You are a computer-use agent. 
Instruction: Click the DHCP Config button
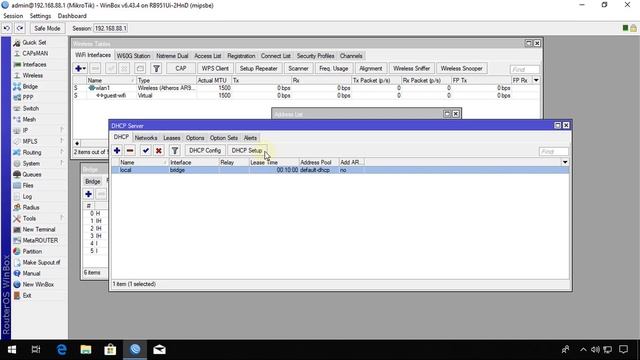tap(205, 151)
